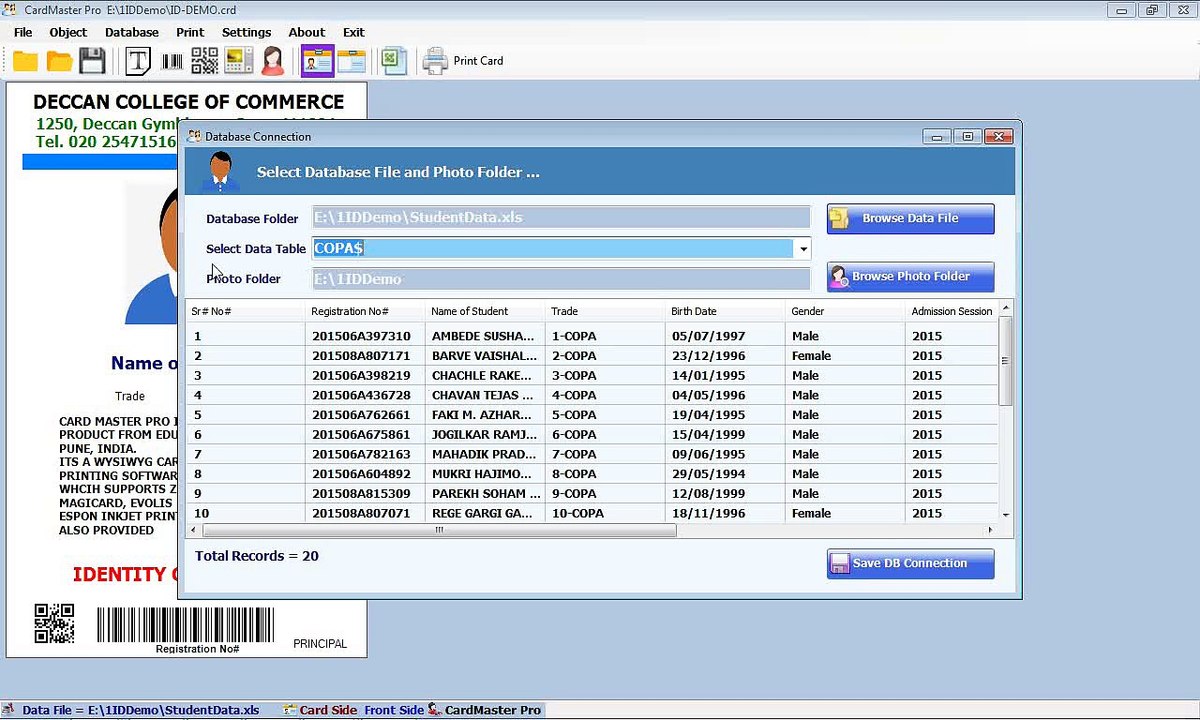Click the Registration No# column header

[365, 311]
